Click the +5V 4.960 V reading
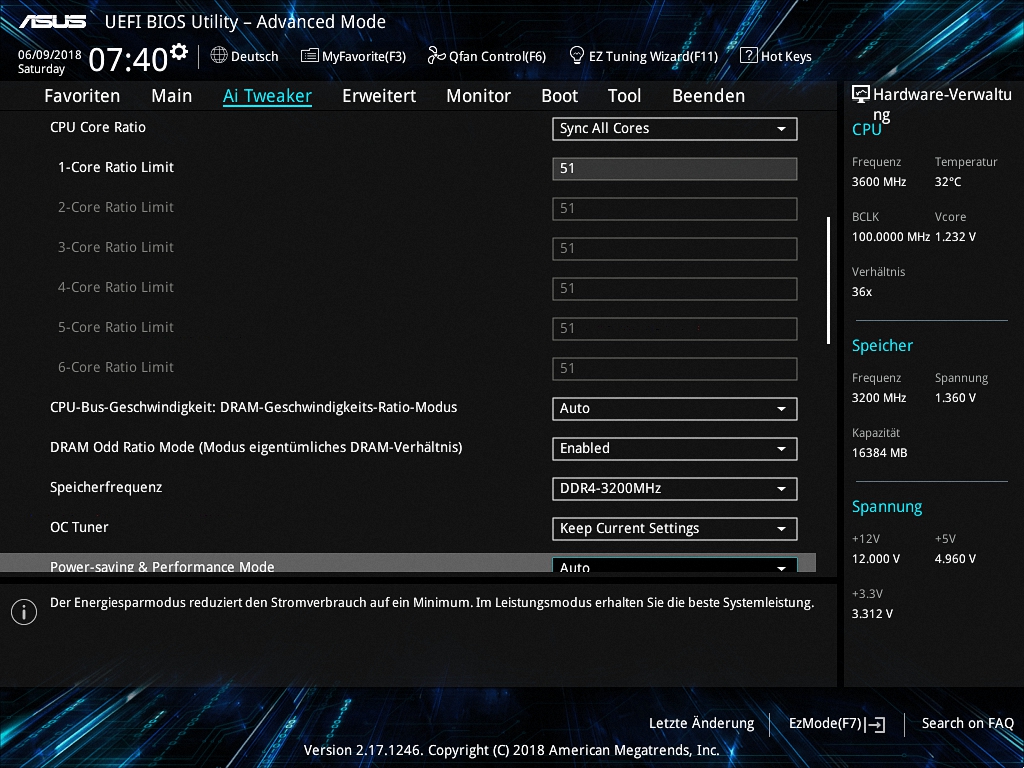The image size is (1024, 768). click(955, 559)
